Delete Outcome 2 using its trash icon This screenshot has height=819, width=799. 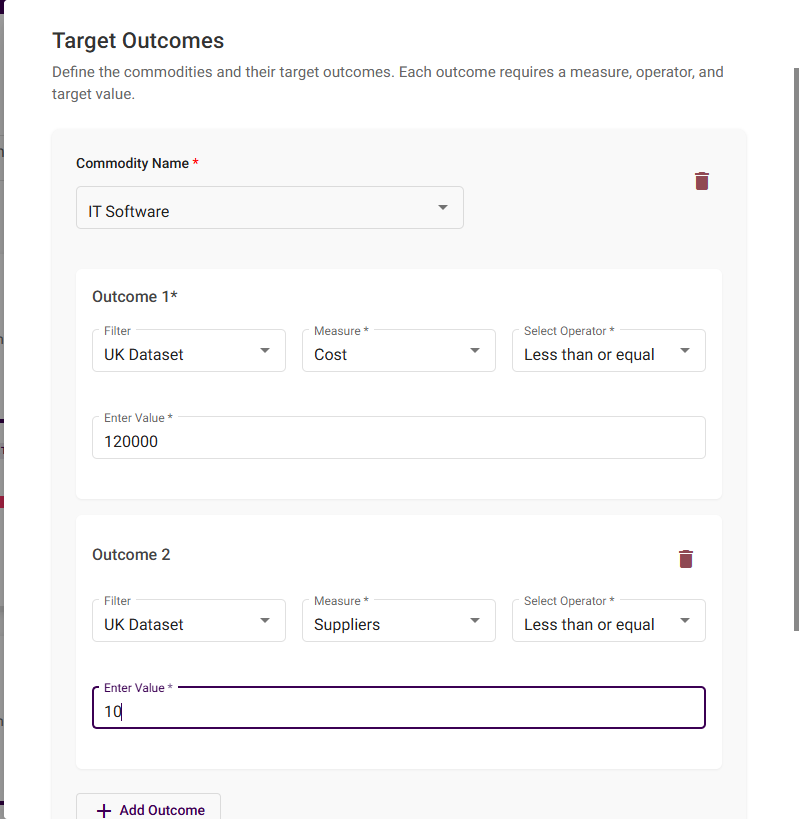(686, 559)
